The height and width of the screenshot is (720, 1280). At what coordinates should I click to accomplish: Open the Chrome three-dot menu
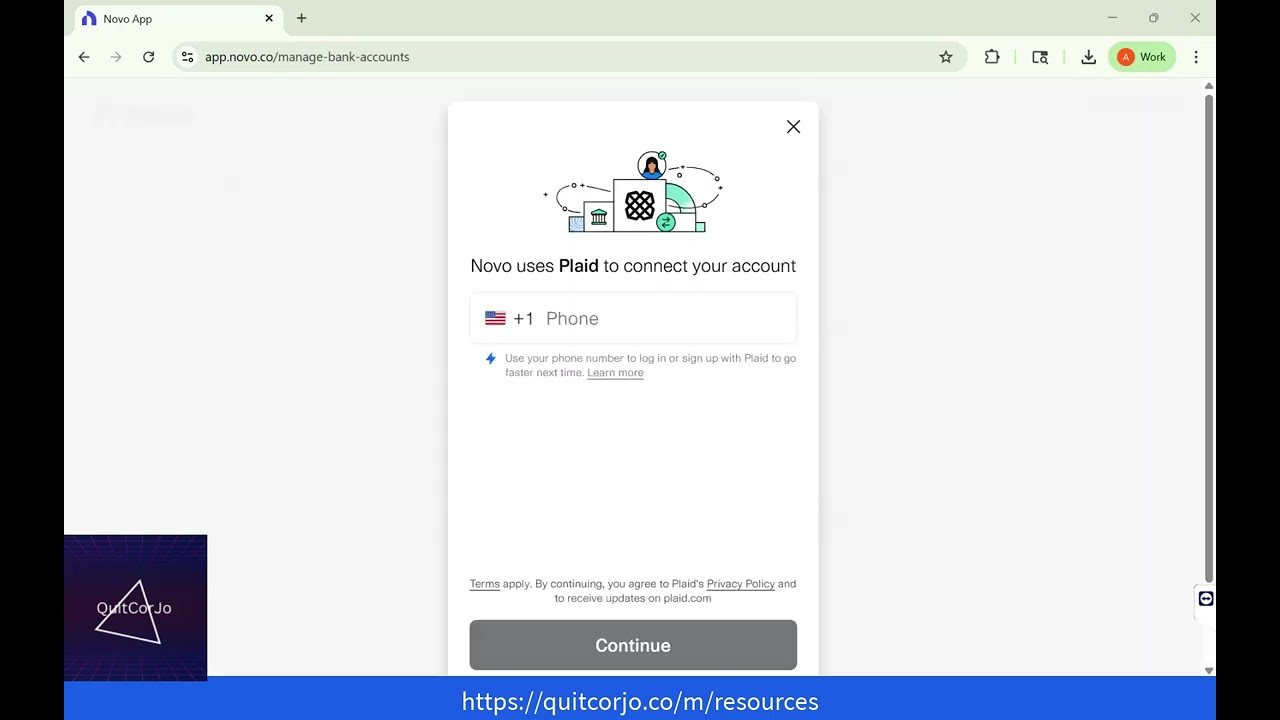[x=1196, y=57]
